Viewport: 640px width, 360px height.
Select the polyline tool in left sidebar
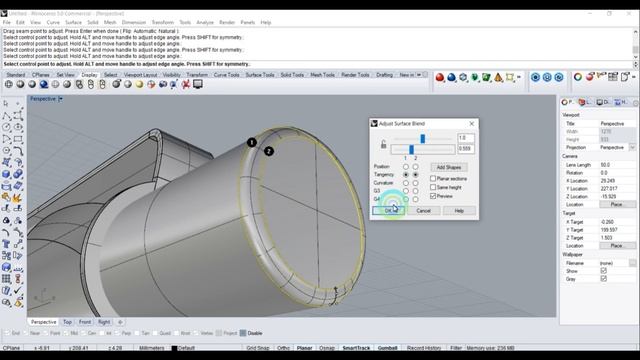click(x=6, y=116)
